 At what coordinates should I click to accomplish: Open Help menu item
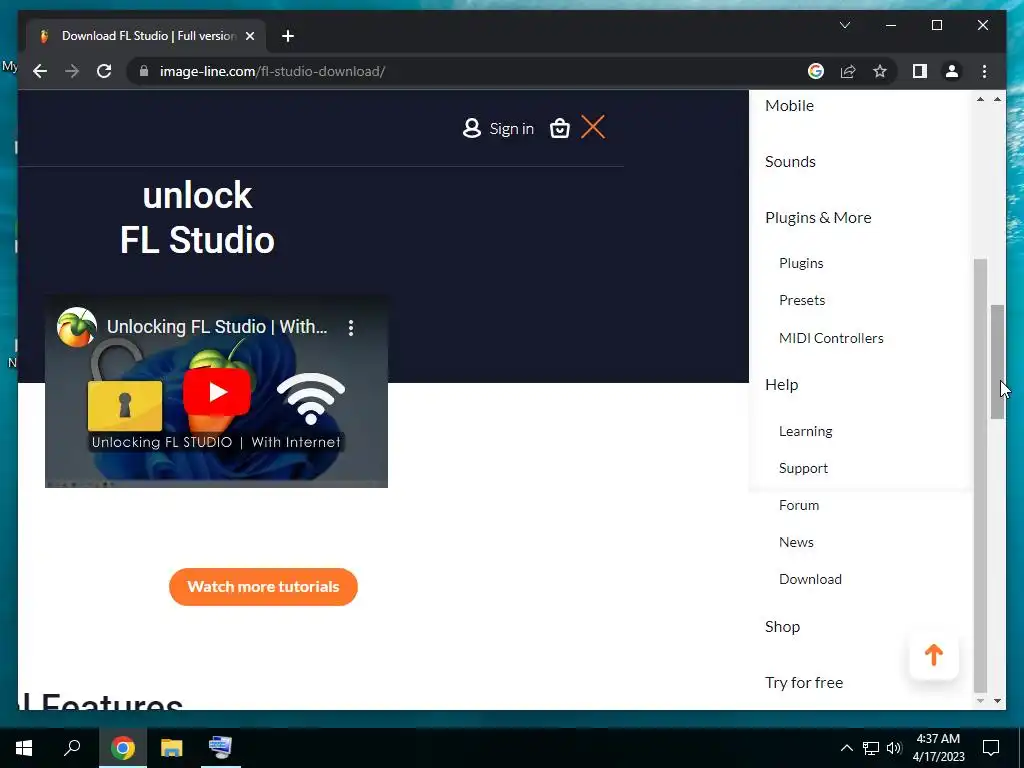pos(782,385)
